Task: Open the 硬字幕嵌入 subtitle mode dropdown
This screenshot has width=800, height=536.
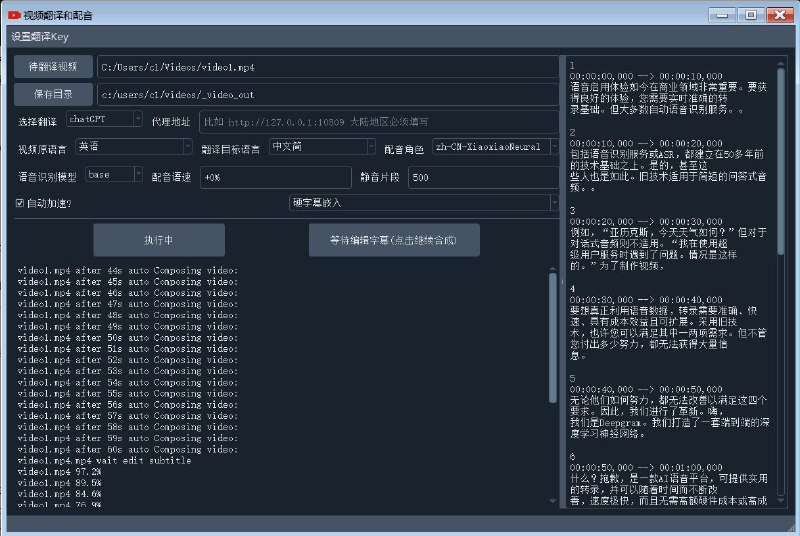Action: [x=423, y=202]
